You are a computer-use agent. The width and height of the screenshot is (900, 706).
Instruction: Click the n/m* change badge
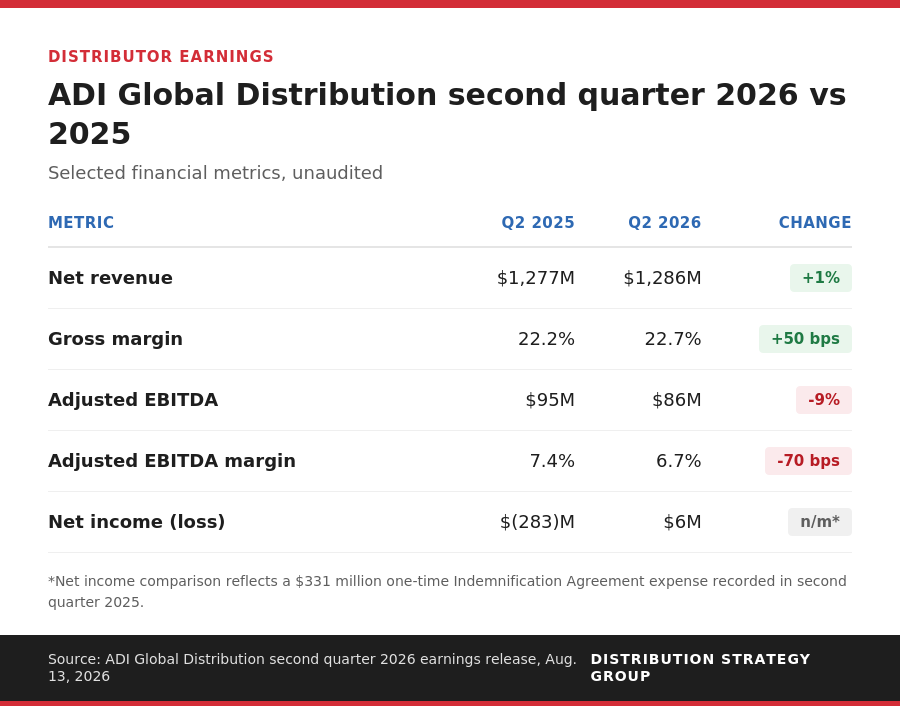pyautogui.click(x=820, y=522)
